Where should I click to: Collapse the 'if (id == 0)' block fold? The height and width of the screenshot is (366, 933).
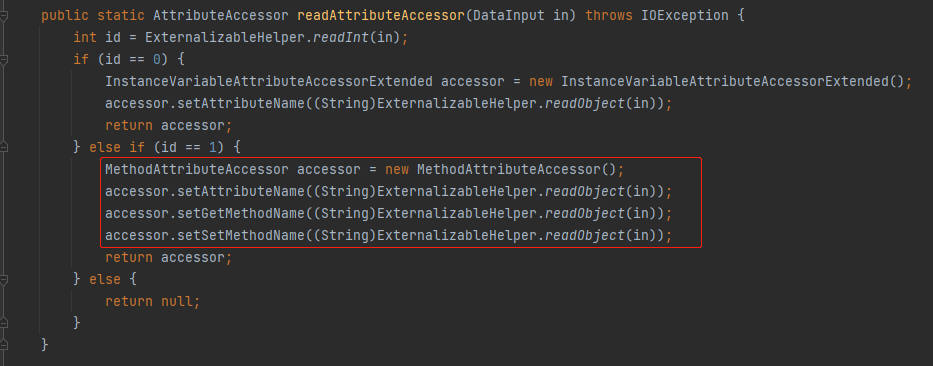pos(4,60)
